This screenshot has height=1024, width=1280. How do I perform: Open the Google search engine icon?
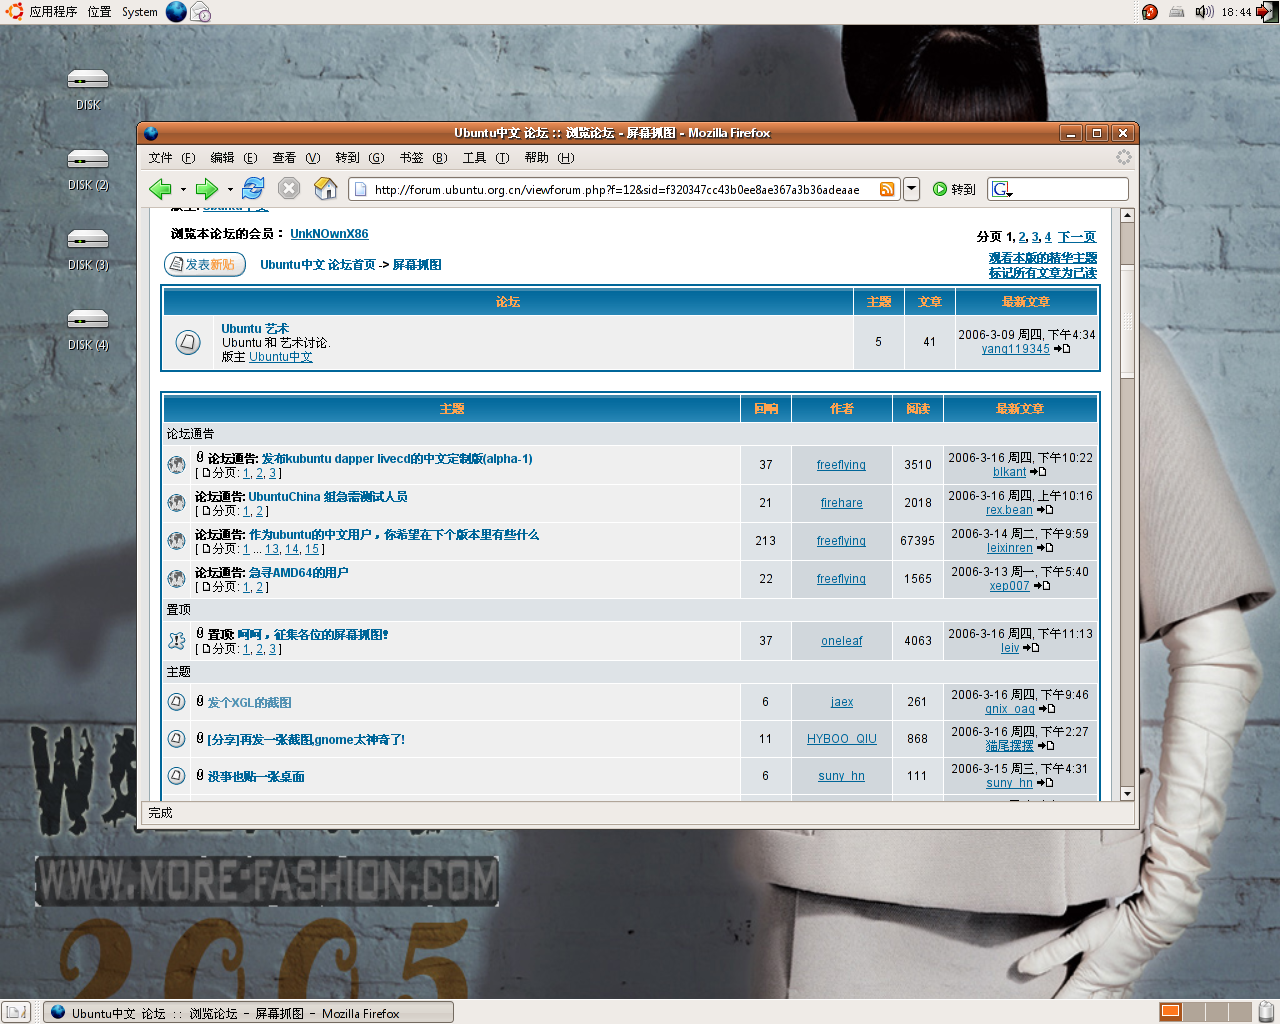click(x=1002, y=189)
